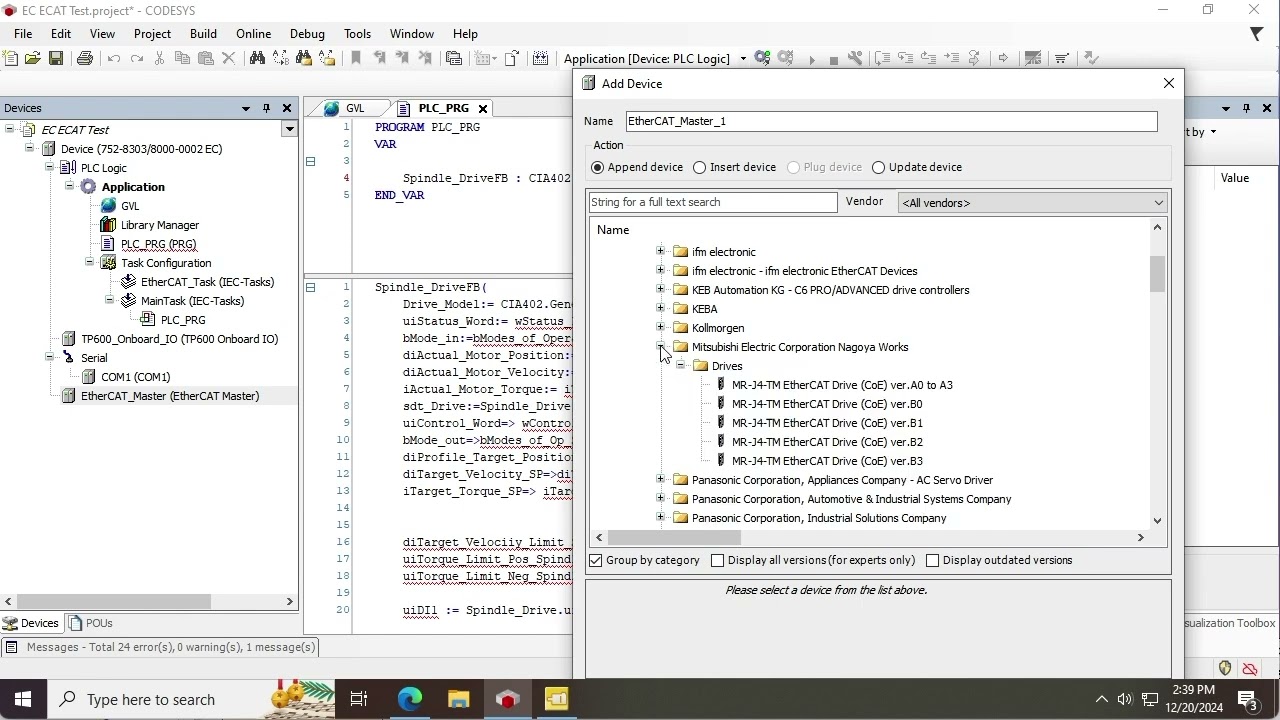
Task: Expand the Kollmorgen folder
Action: click(x=660, y=328)
